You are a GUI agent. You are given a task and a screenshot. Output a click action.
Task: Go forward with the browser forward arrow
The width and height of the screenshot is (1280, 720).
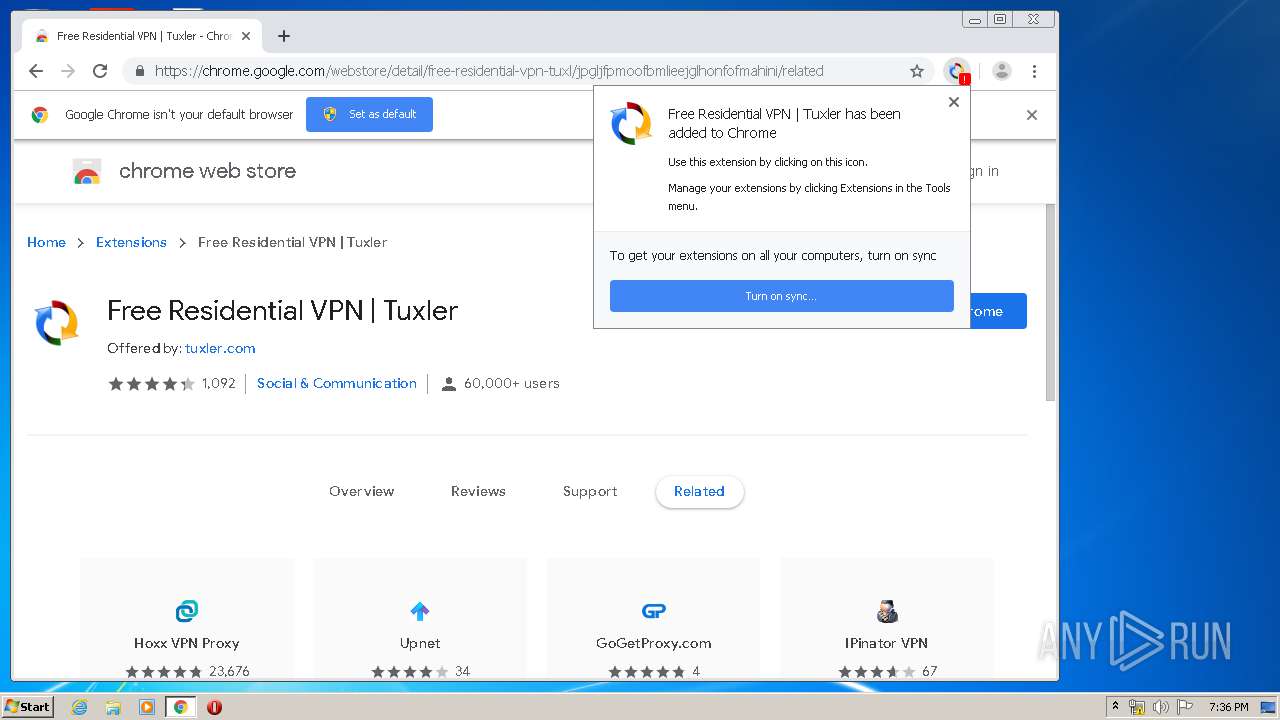click(x=68, y=71)
